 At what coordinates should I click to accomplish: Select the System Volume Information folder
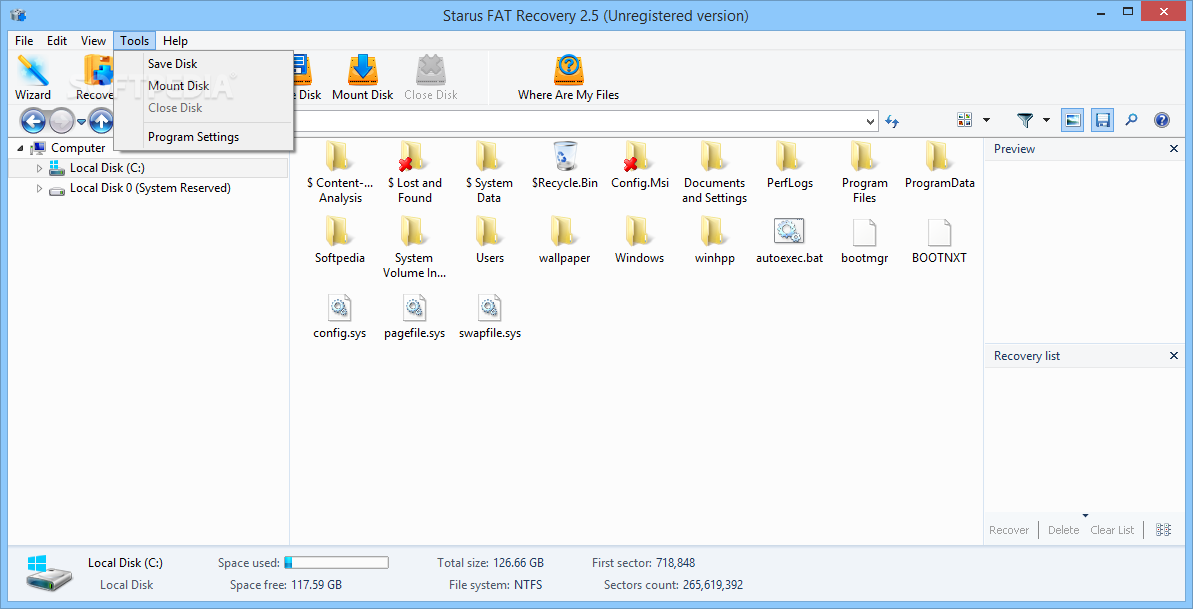415,248
